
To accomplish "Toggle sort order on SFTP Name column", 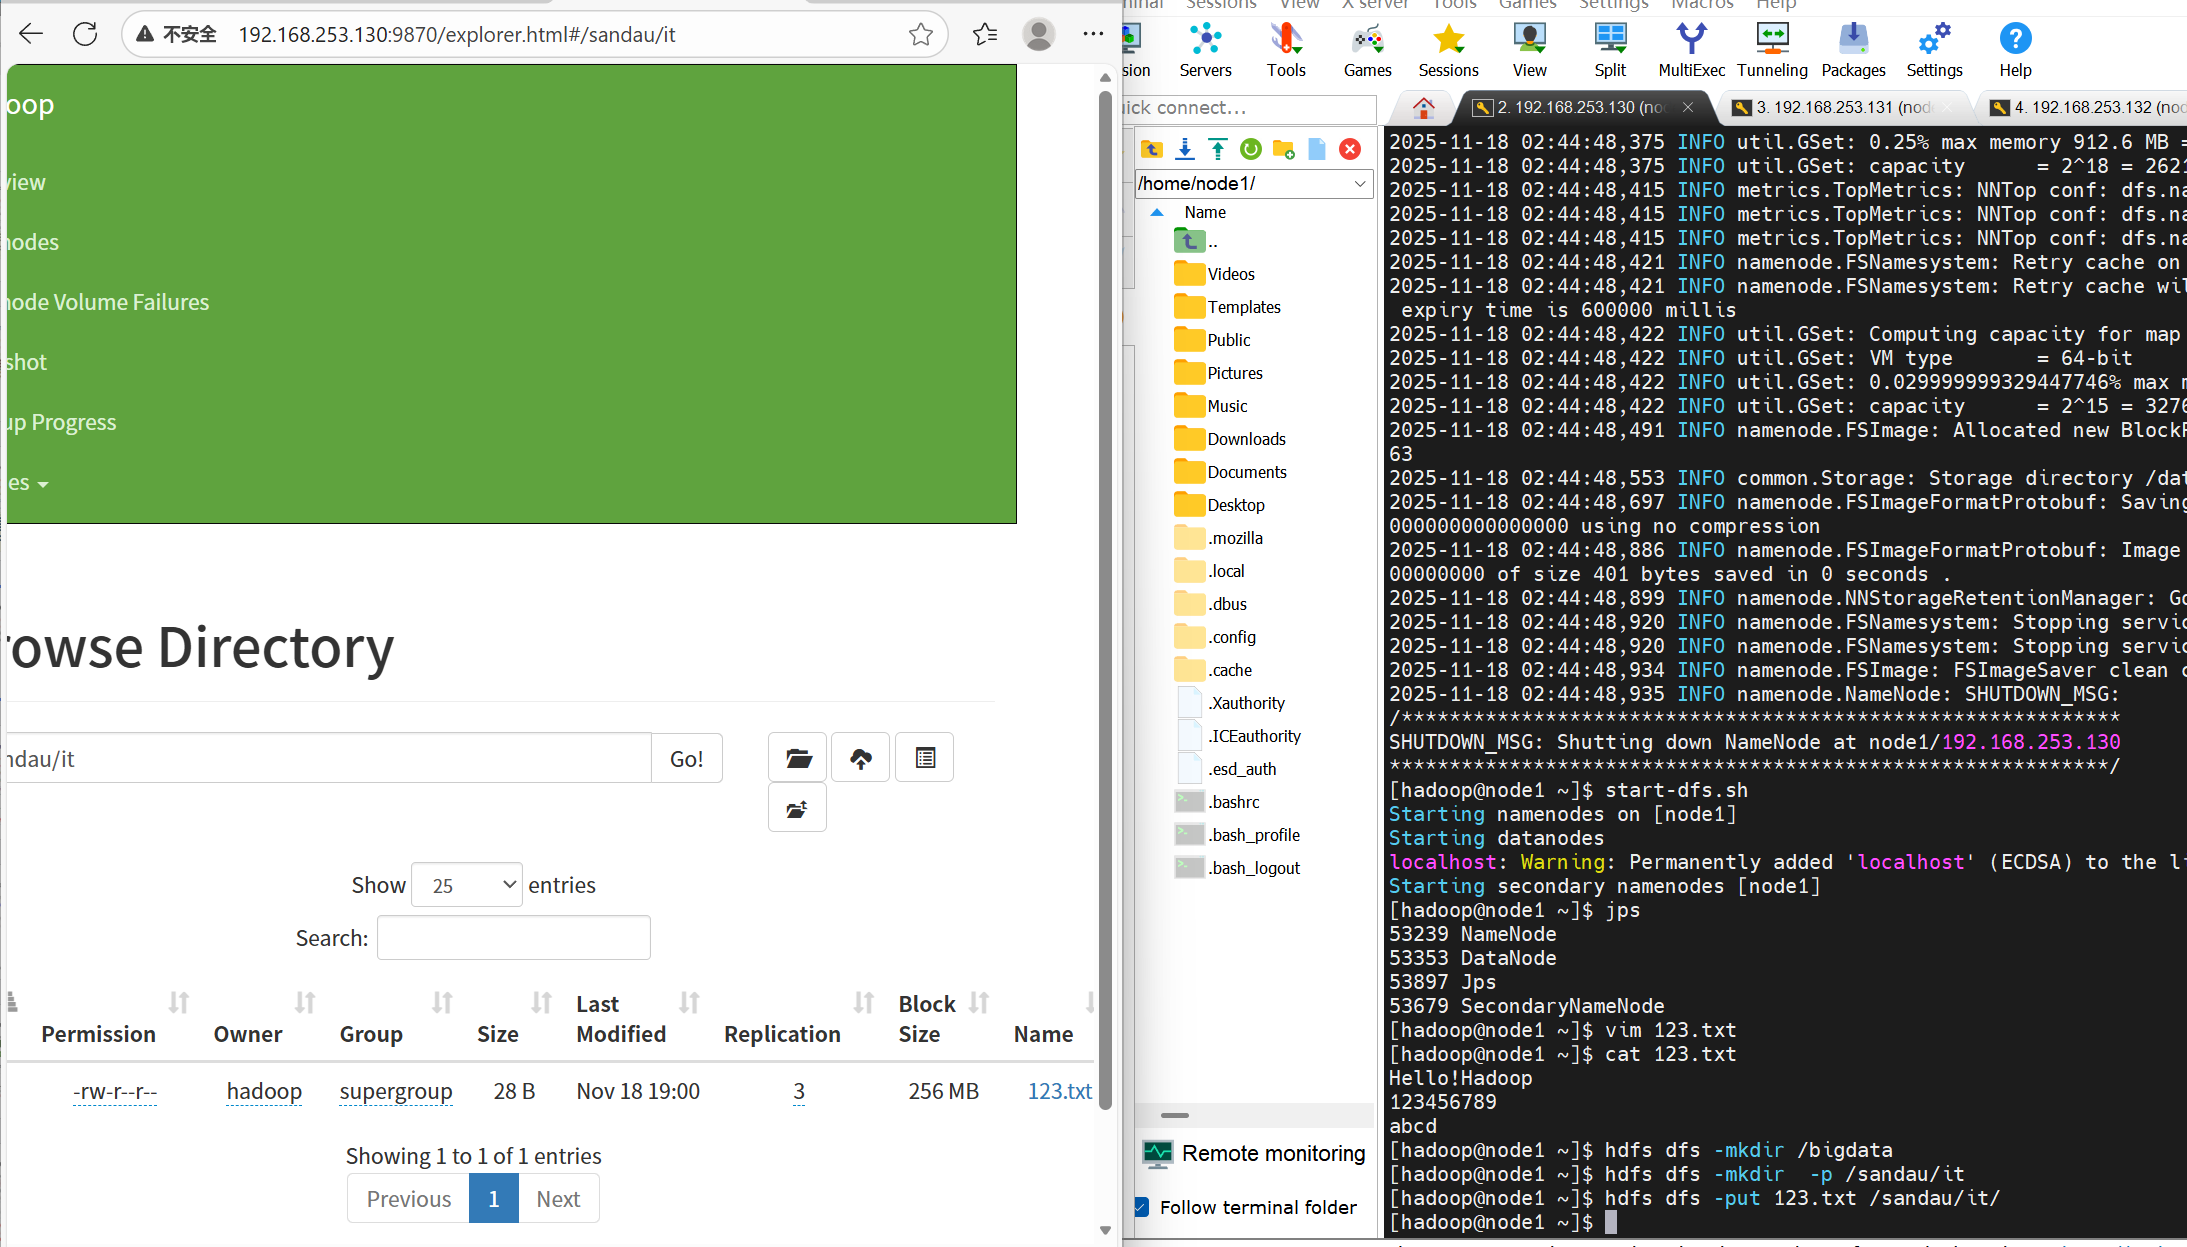I will coord(1204,212).
